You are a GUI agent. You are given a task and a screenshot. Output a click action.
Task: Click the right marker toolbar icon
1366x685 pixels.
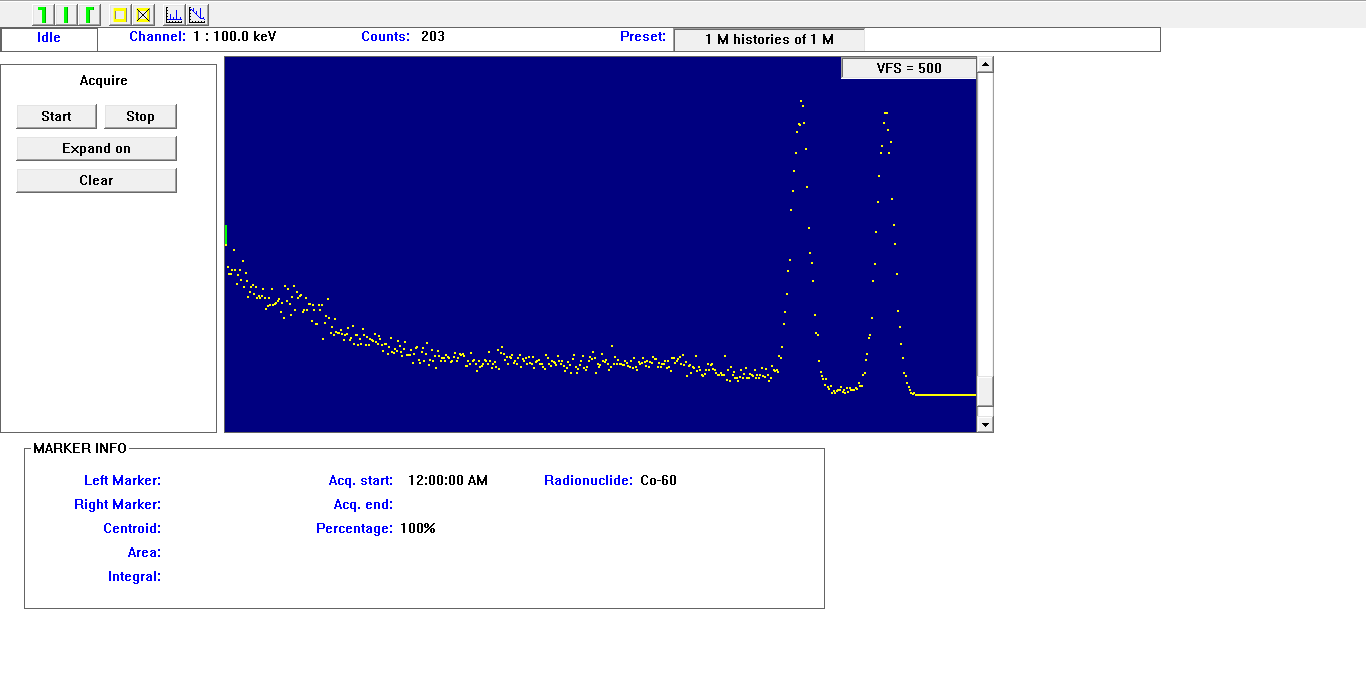[x=89, y=14]
